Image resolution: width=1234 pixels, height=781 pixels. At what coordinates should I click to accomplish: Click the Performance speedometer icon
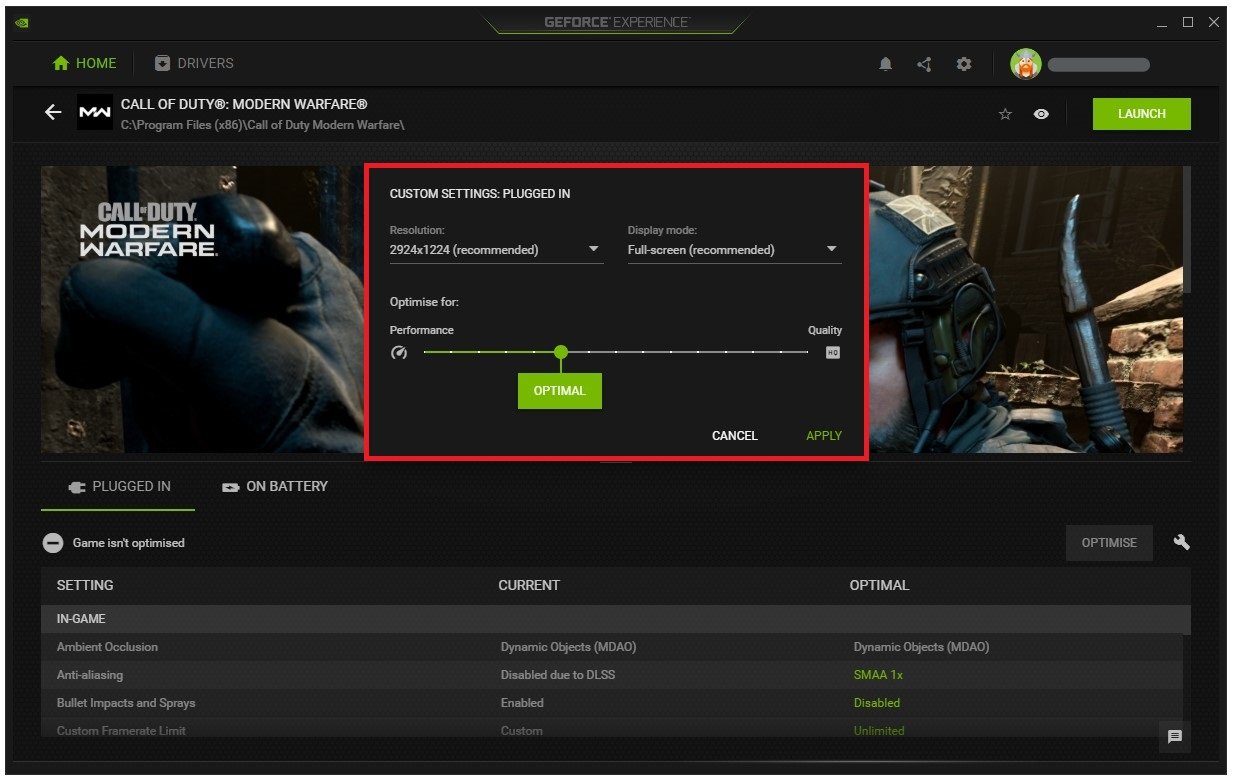[x=399, y=353]
